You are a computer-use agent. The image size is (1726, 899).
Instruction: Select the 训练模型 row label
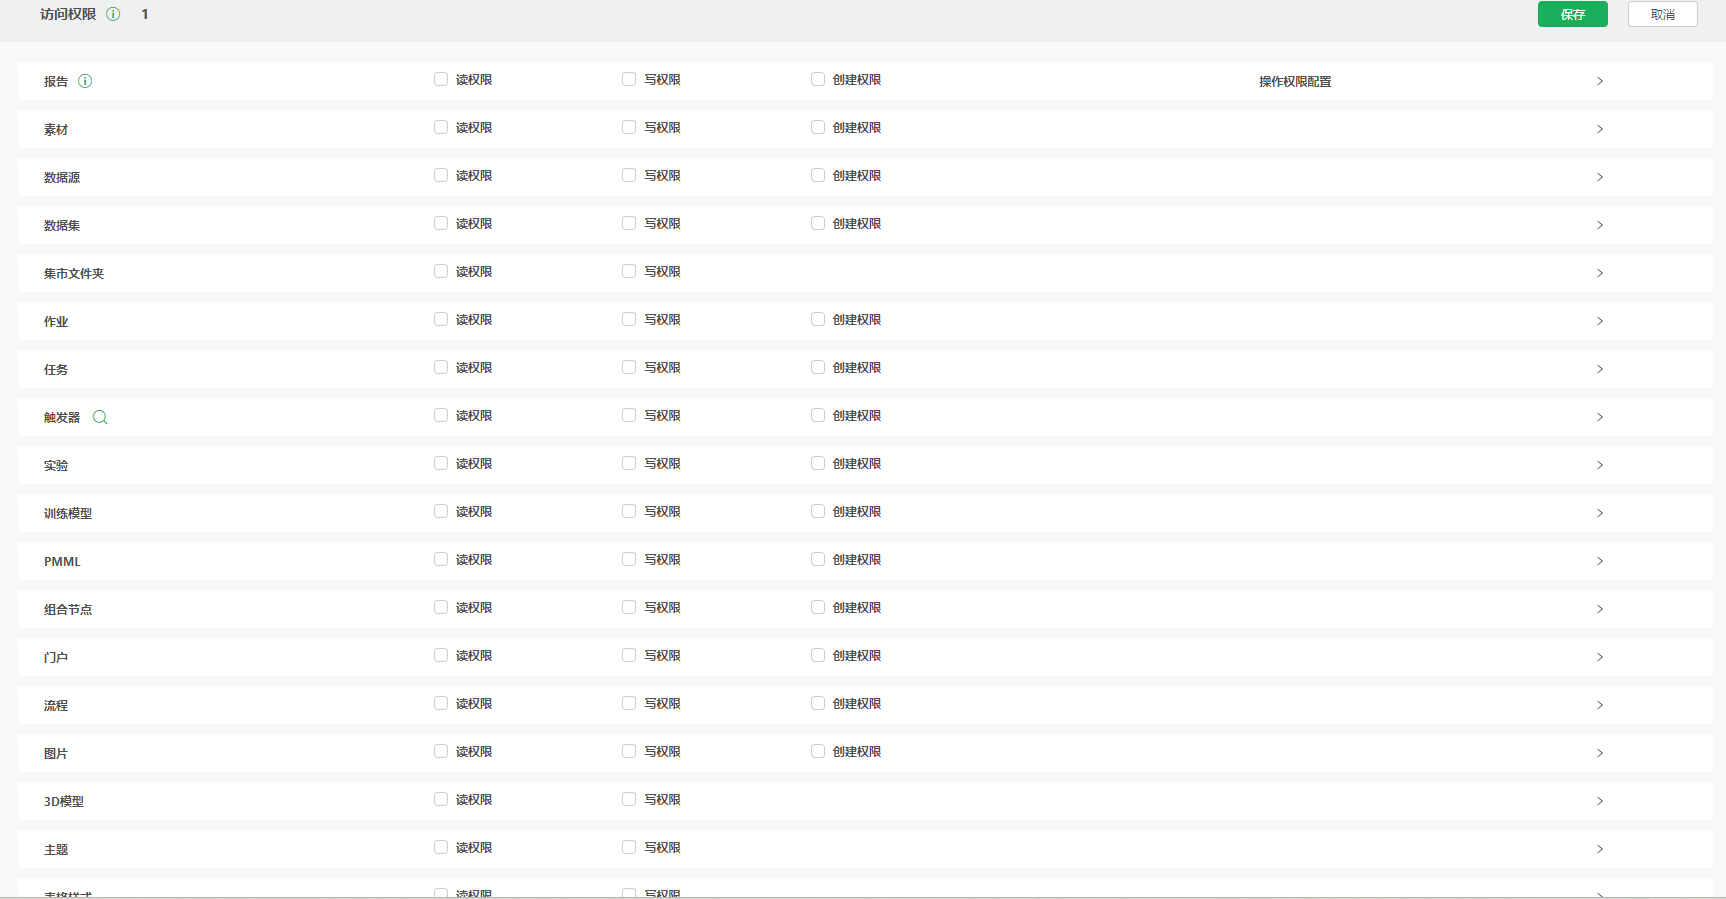click(68, 513)
